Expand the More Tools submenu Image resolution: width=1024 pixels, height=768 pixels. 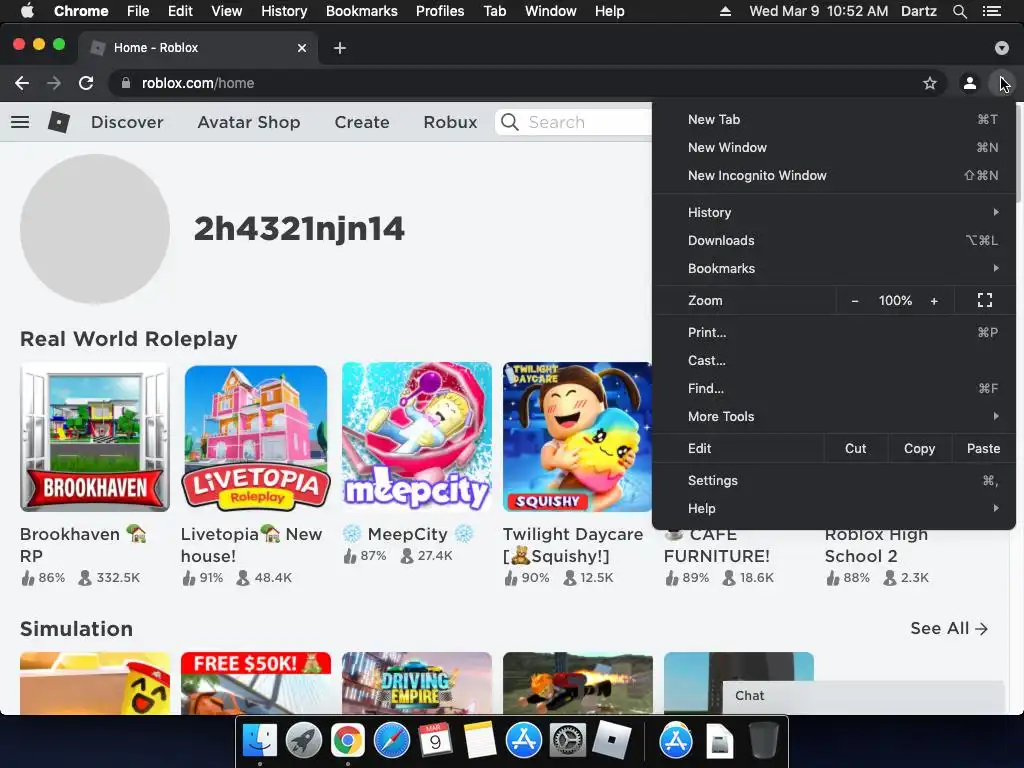pos(834,416)
